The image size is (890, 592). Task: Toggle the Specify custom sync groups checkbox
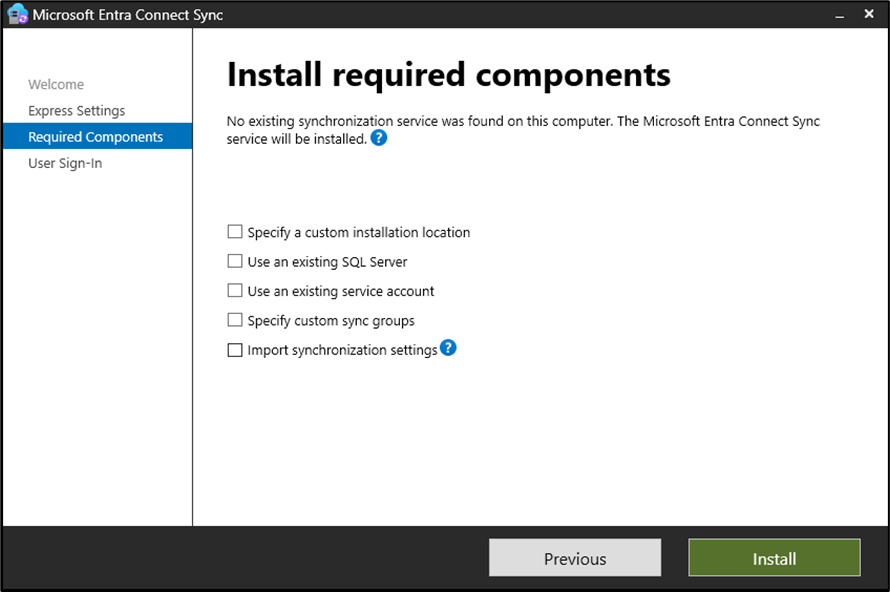pyautogui.click(x=235, y=321)
